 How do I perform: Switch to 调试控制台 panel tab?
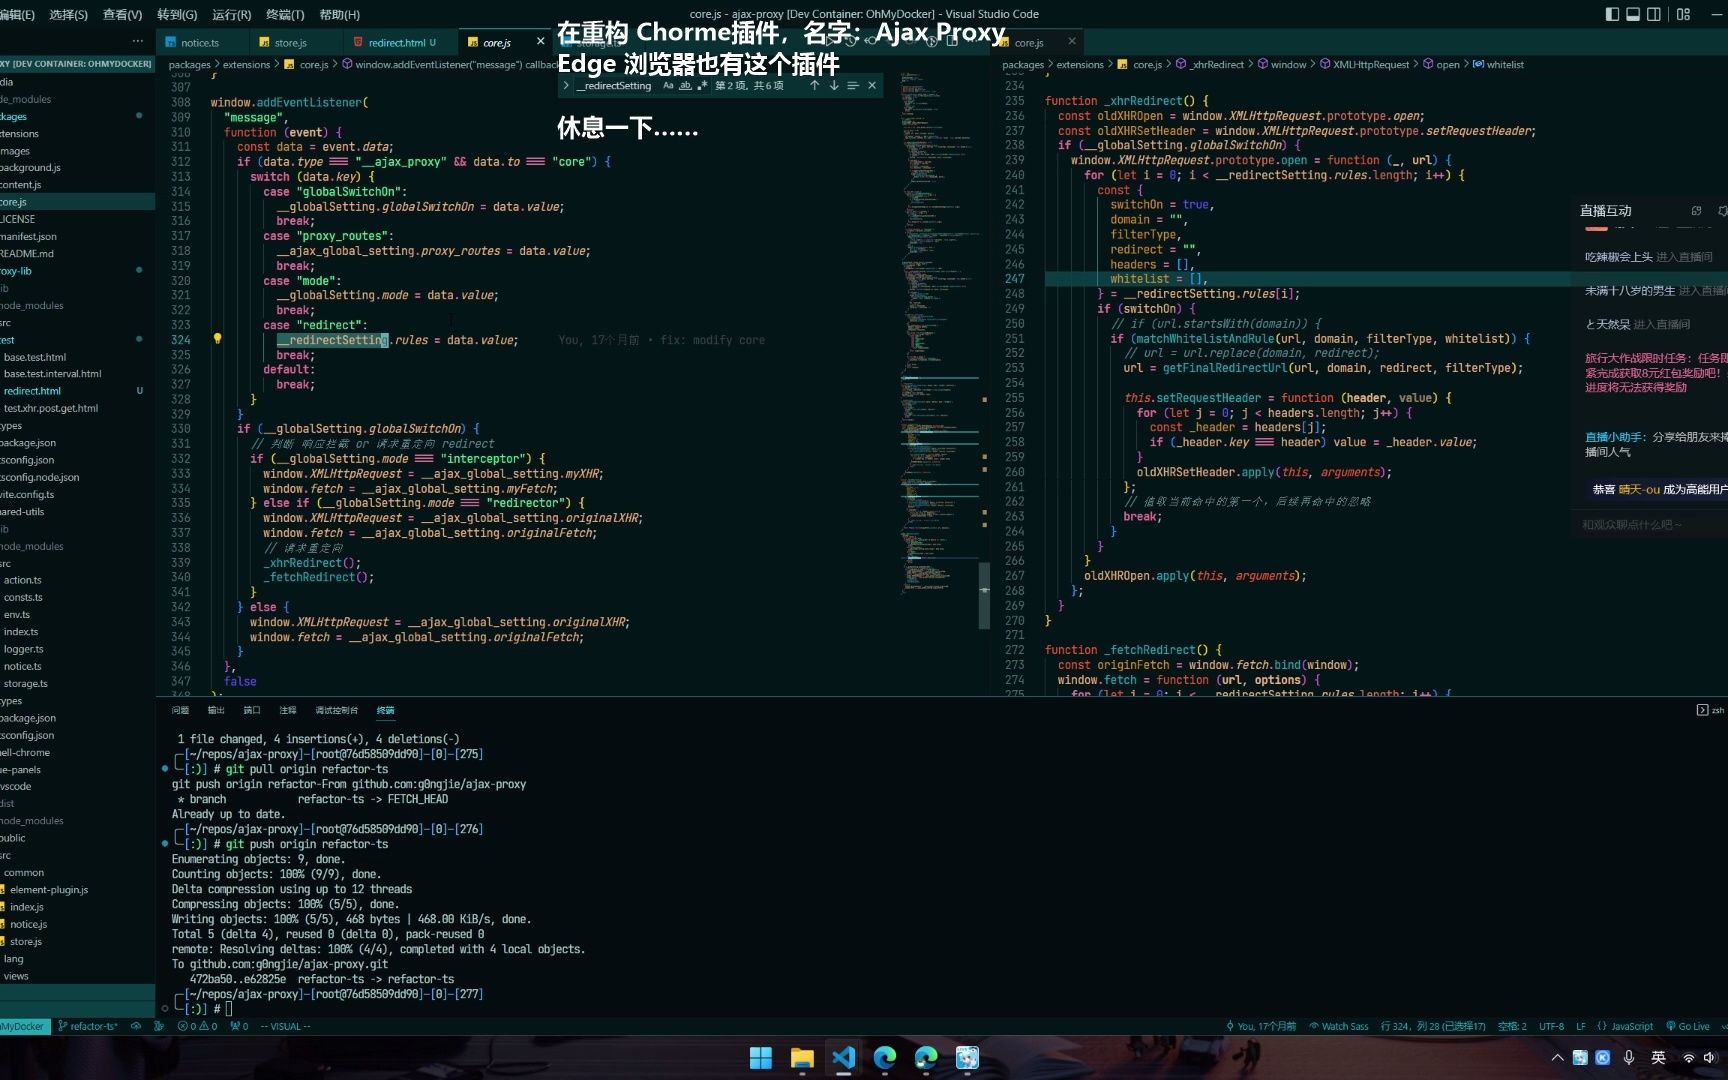point(336,710)
